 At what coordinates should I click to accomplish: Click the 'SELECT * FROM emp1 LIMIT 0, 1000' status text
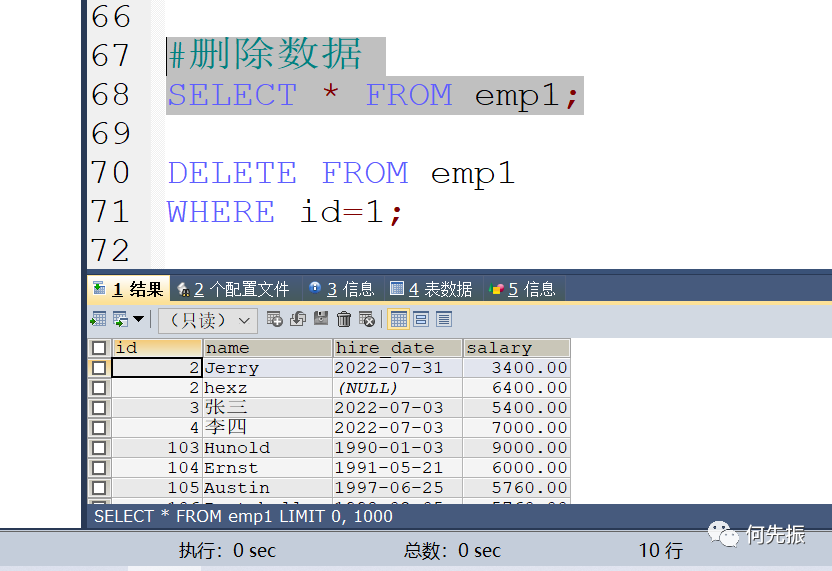click(243, 516)
